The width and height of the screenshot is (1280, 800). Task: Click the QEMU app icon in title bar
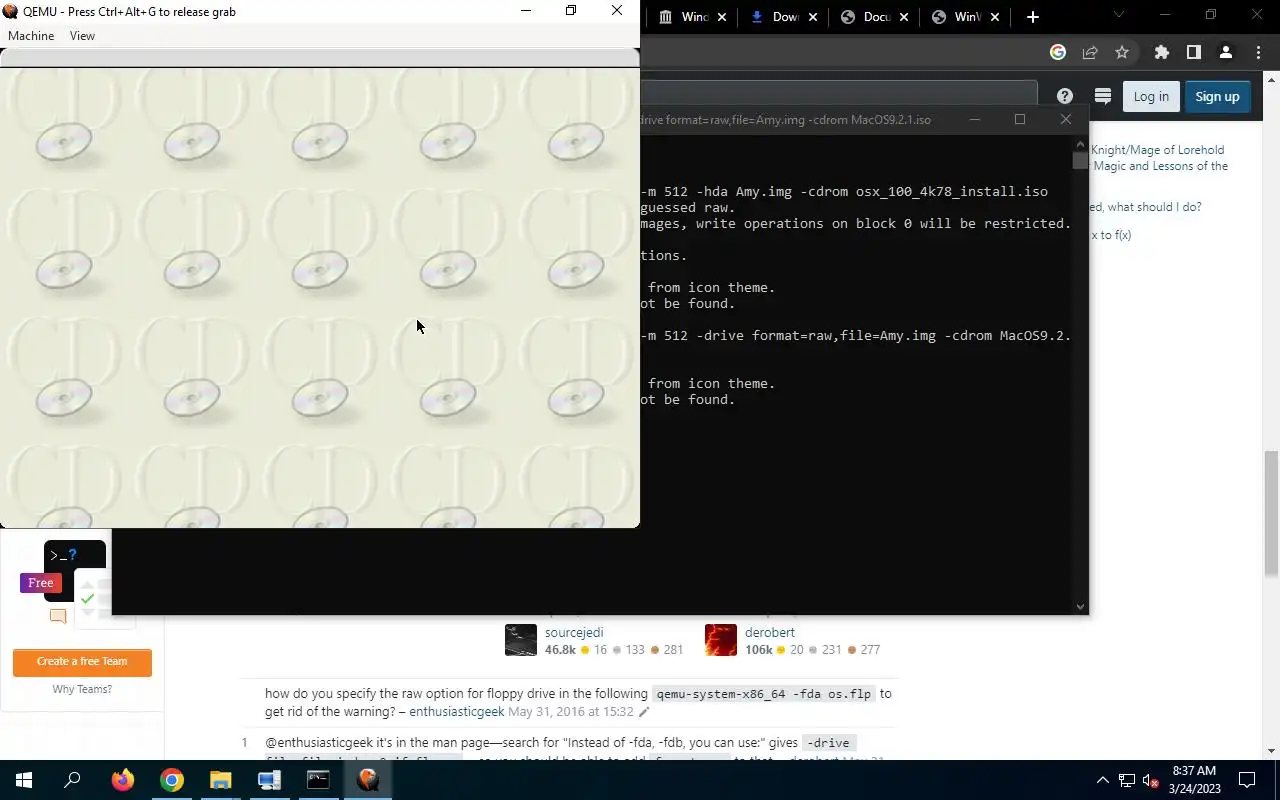click(x=11, y=11)
